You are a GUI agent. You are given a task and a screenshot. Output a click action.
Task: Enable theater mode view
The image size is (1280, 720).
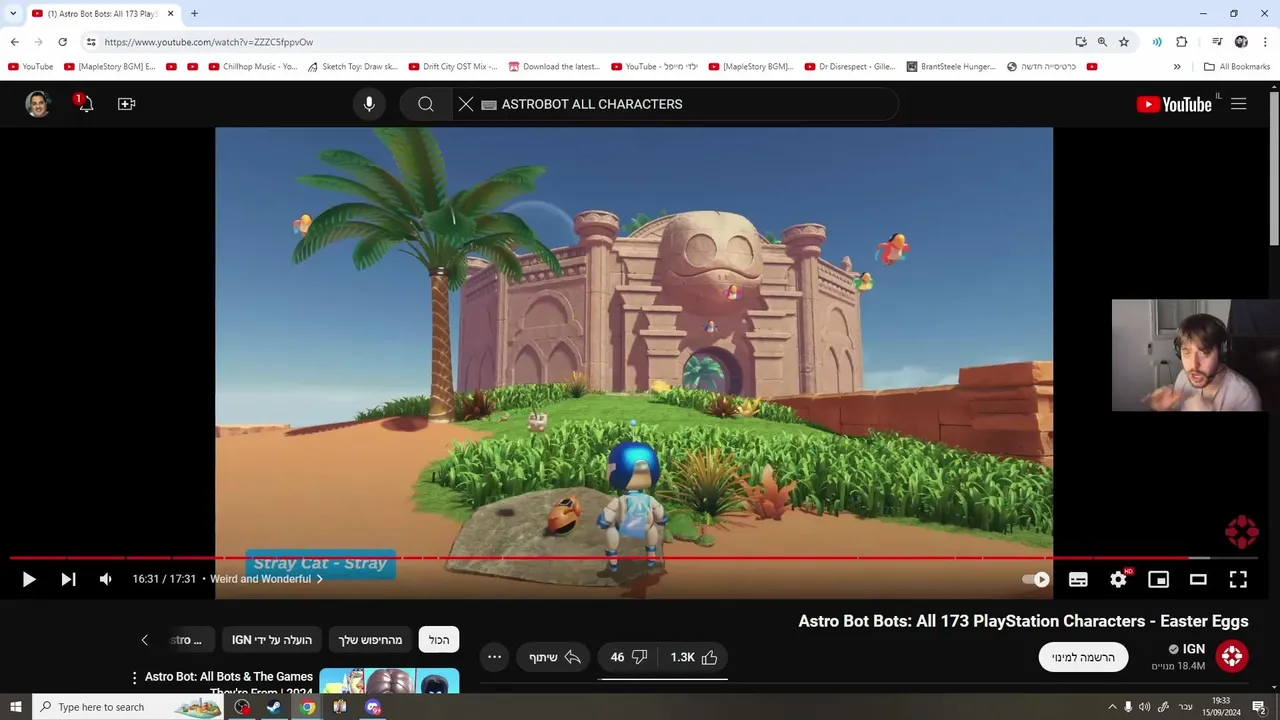pyautogui.click(x=1198, y=579)
